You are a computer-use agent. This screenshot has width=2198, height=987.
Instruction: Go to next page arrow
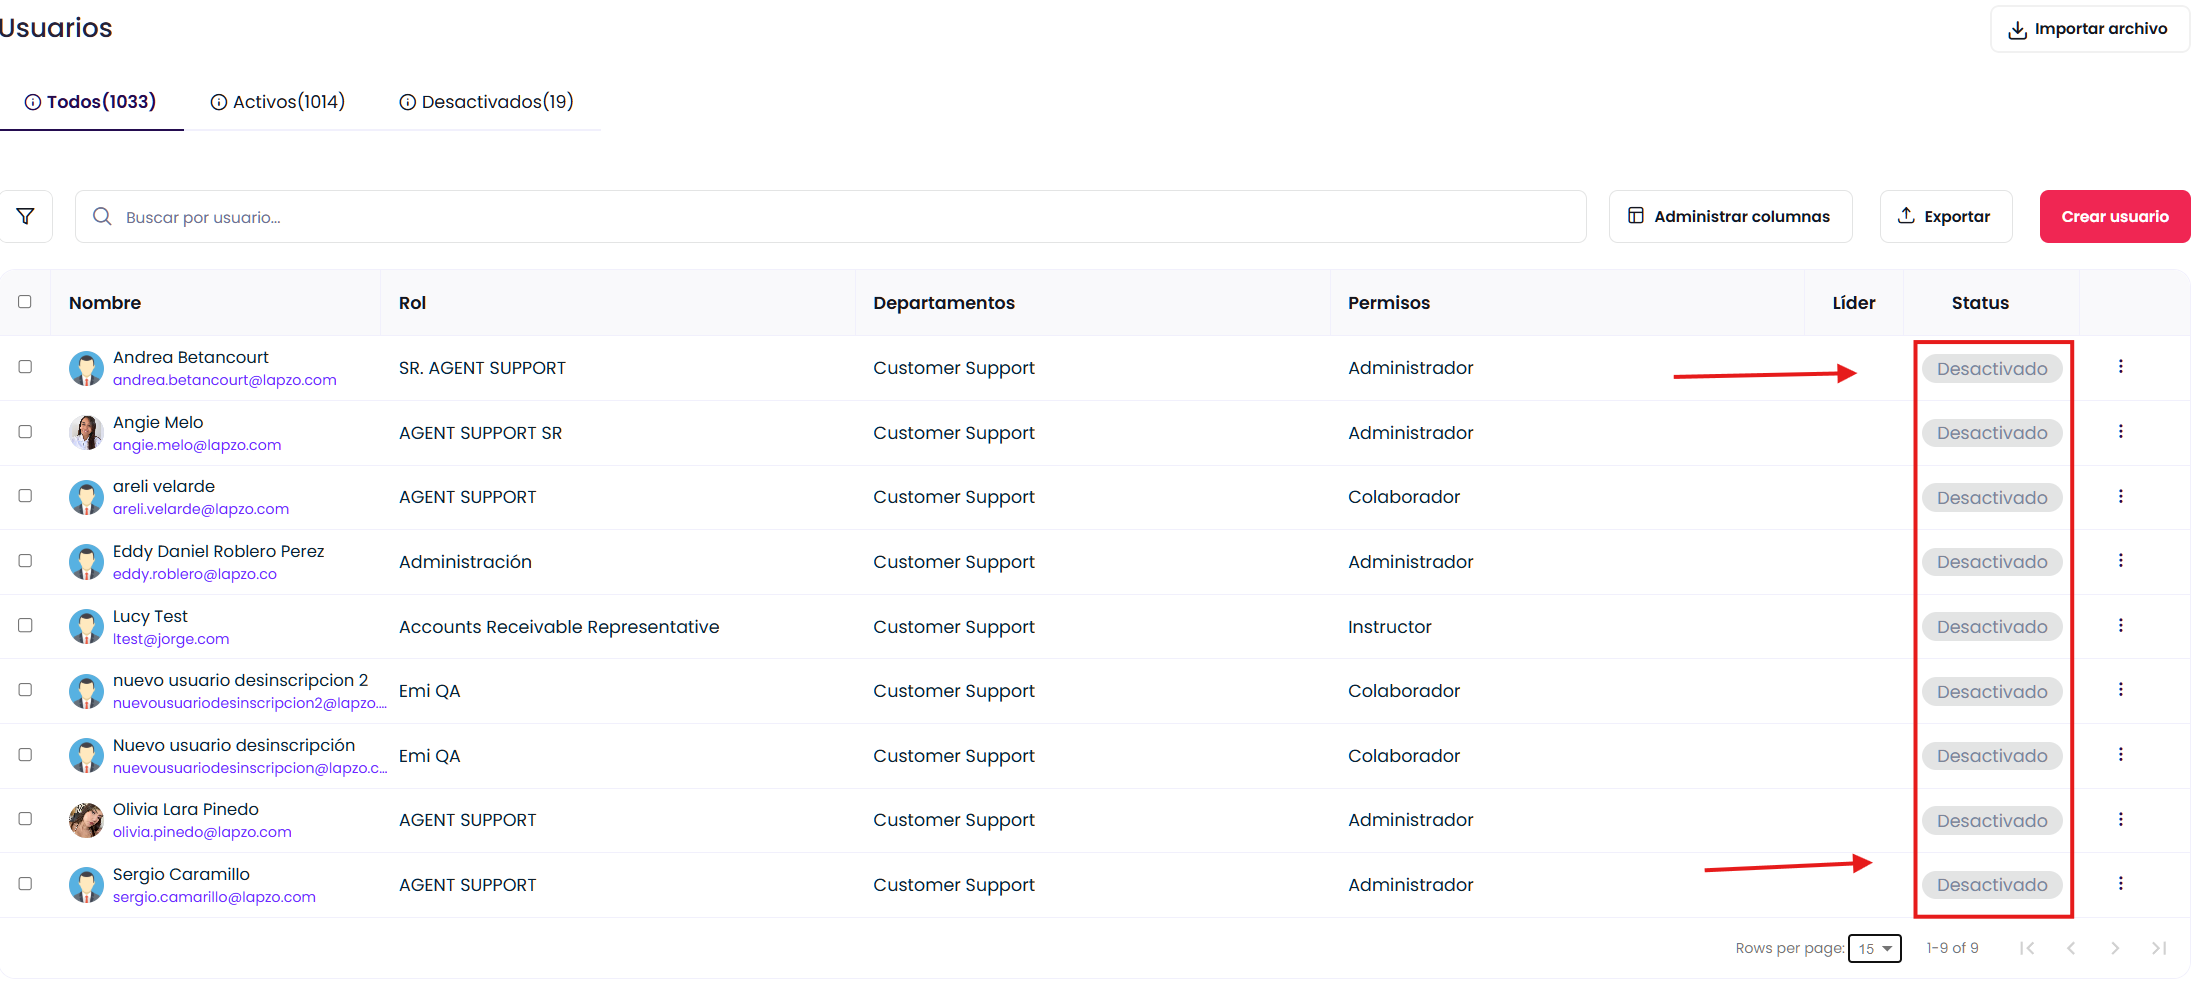tap(2115, 948)
